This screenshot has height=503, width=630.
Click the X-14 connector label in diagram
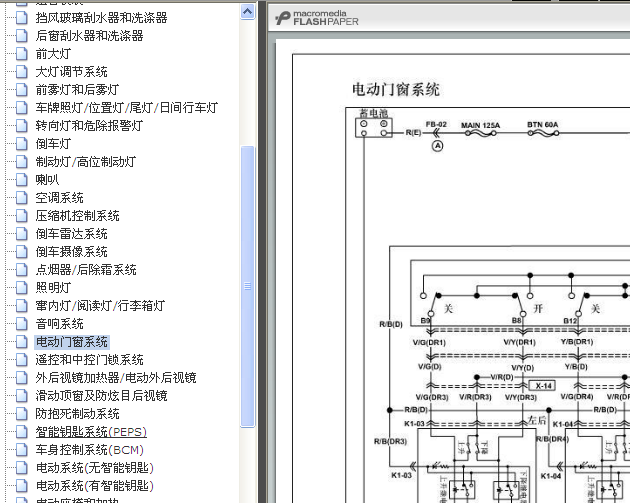point(542,386)
